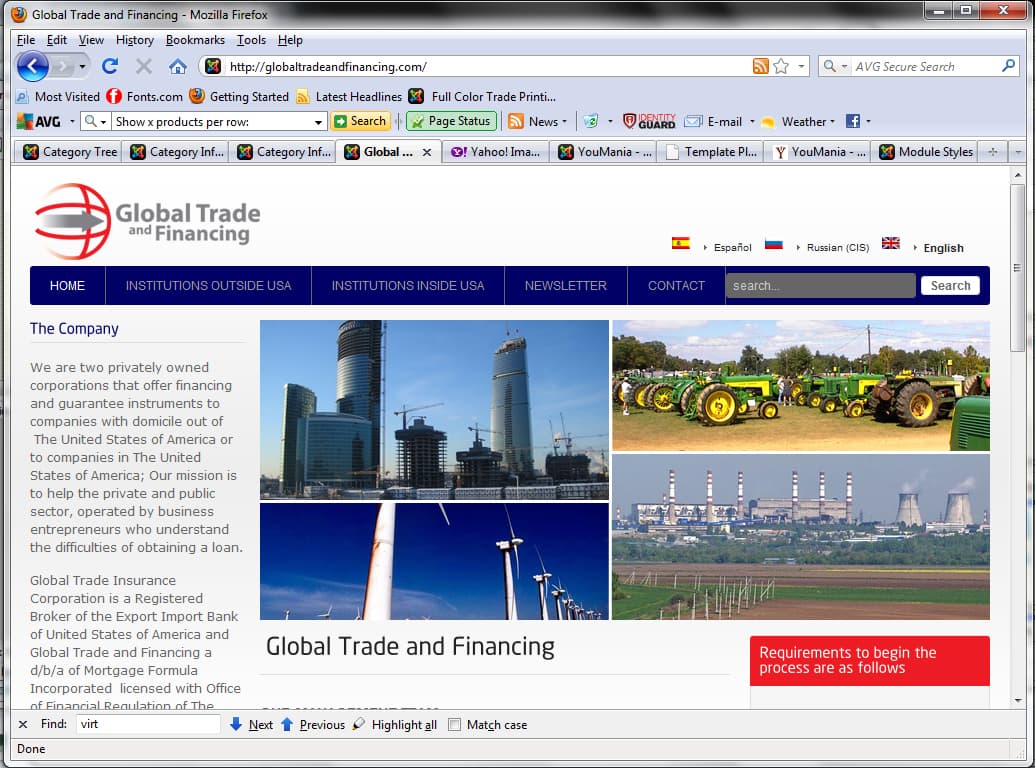The image size is (1035, 768).
Task: Switch to the Category Tree tab
Action: (68, 152)
